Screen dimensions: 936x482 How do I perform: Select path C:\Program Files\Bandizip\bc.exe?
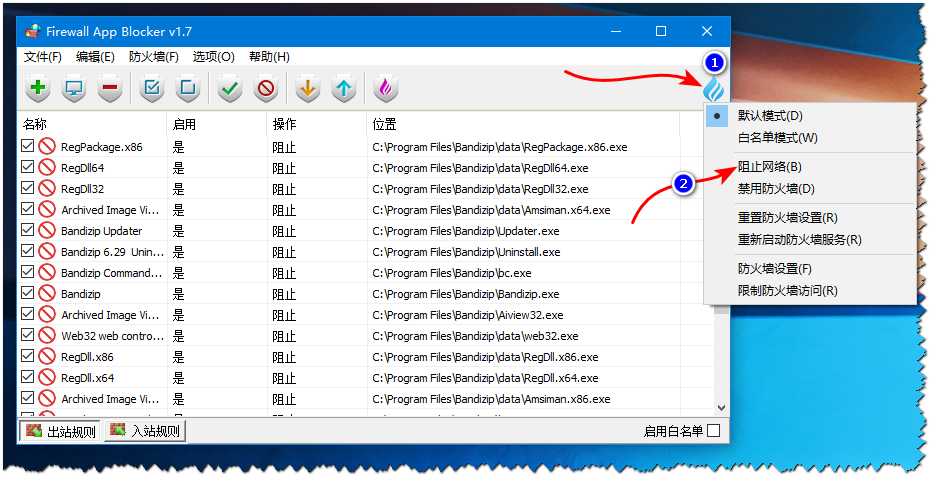click(452, 273)
